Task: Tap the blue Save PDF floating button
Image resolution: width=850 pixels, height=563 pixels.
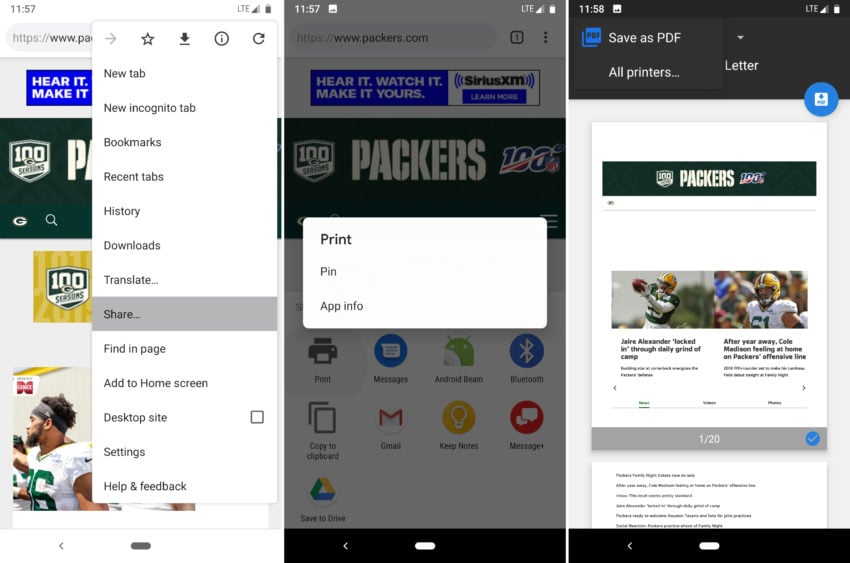Action: point(821,99)
